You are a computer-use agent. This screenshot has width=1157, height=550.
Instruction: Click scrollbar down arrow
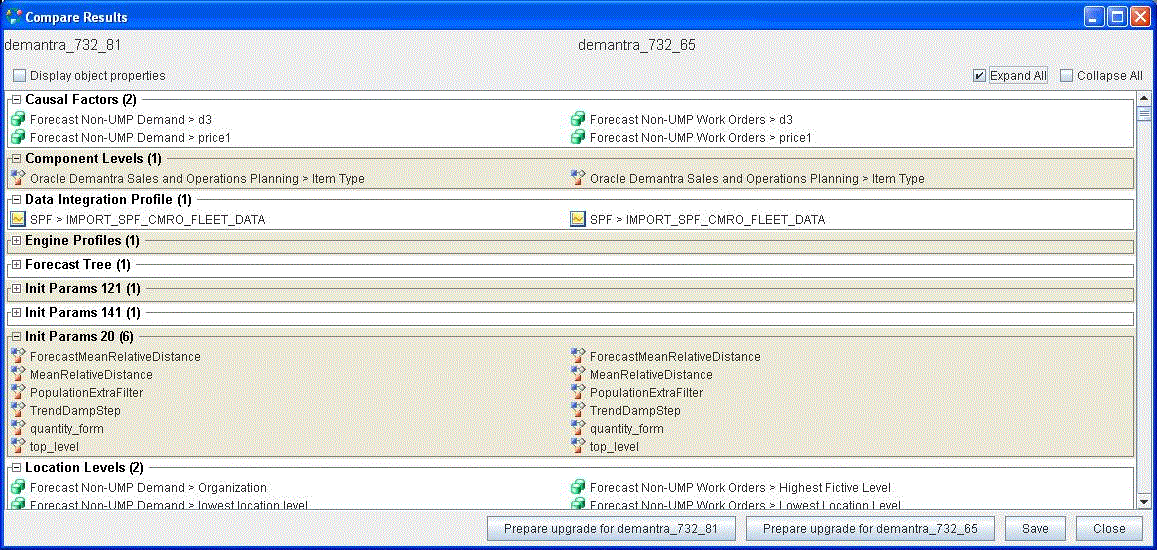pyautogui.click(x=1144, y=502)
